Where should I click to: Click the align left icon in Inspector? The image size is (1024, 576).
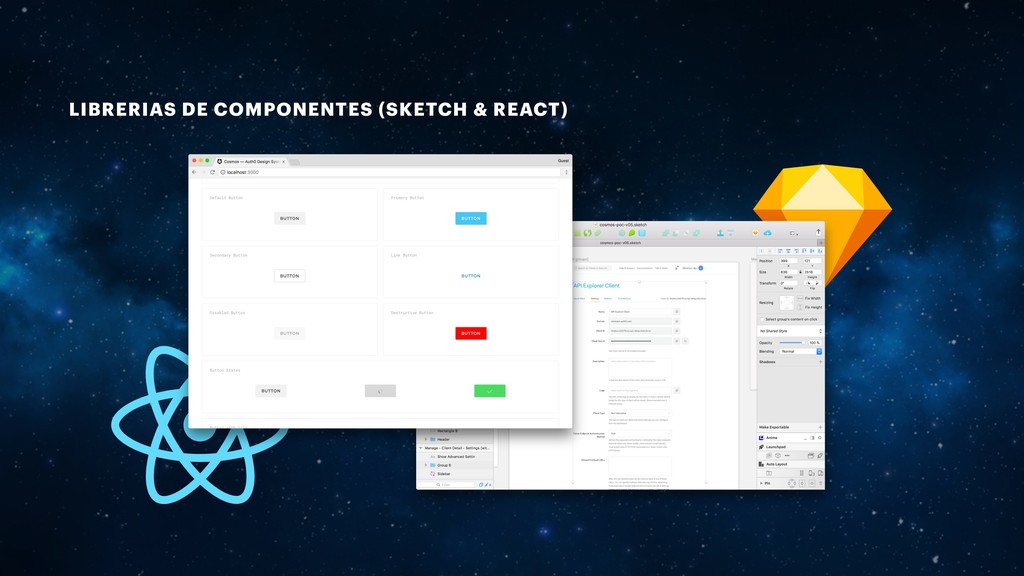coord(780,251)
